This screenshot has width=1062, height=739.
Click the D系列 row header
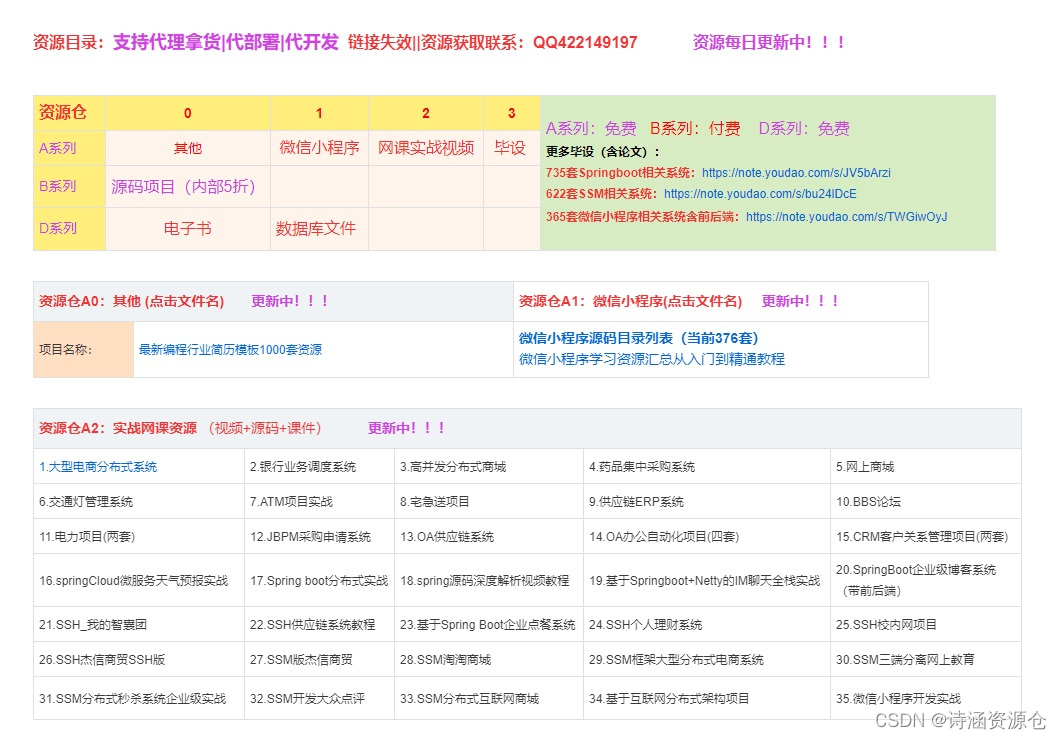(x=69, y=229)
